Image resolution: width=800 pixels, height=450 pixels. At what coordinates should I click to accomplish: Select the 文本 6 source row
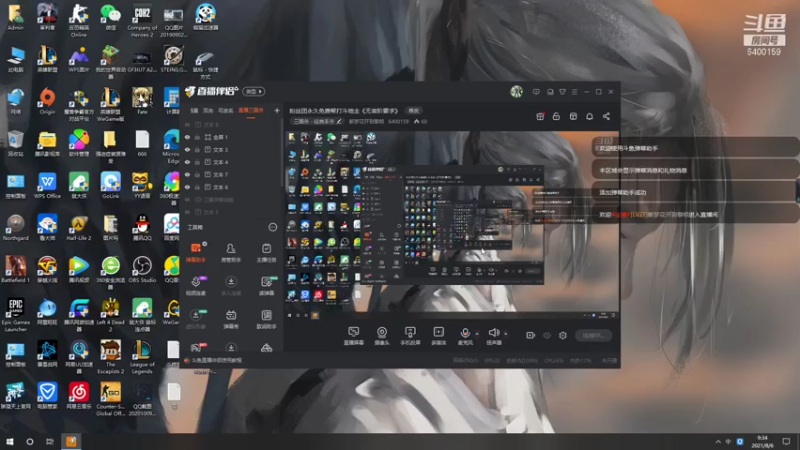coord(231,187)
